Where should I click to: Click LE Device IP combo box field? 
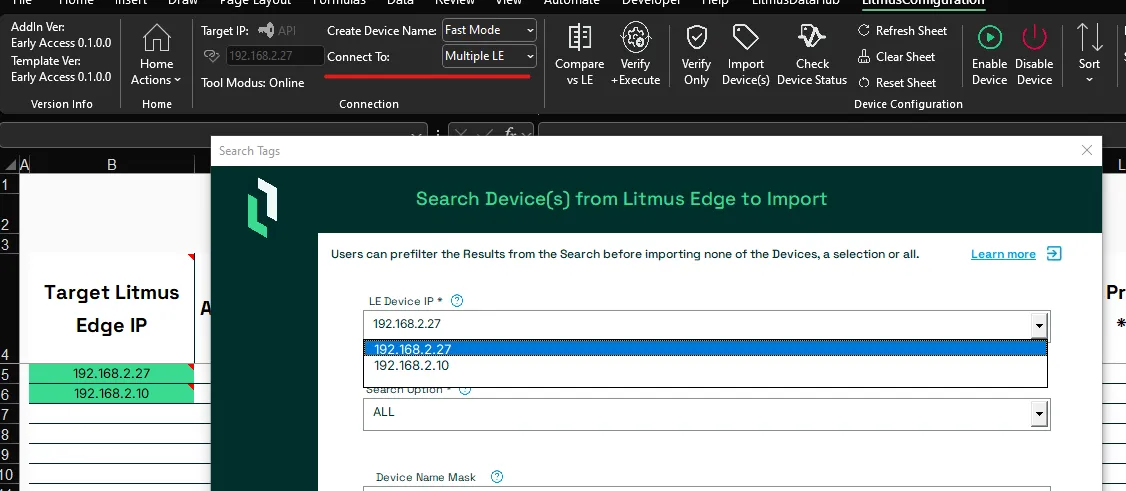[x=707, y=325]
